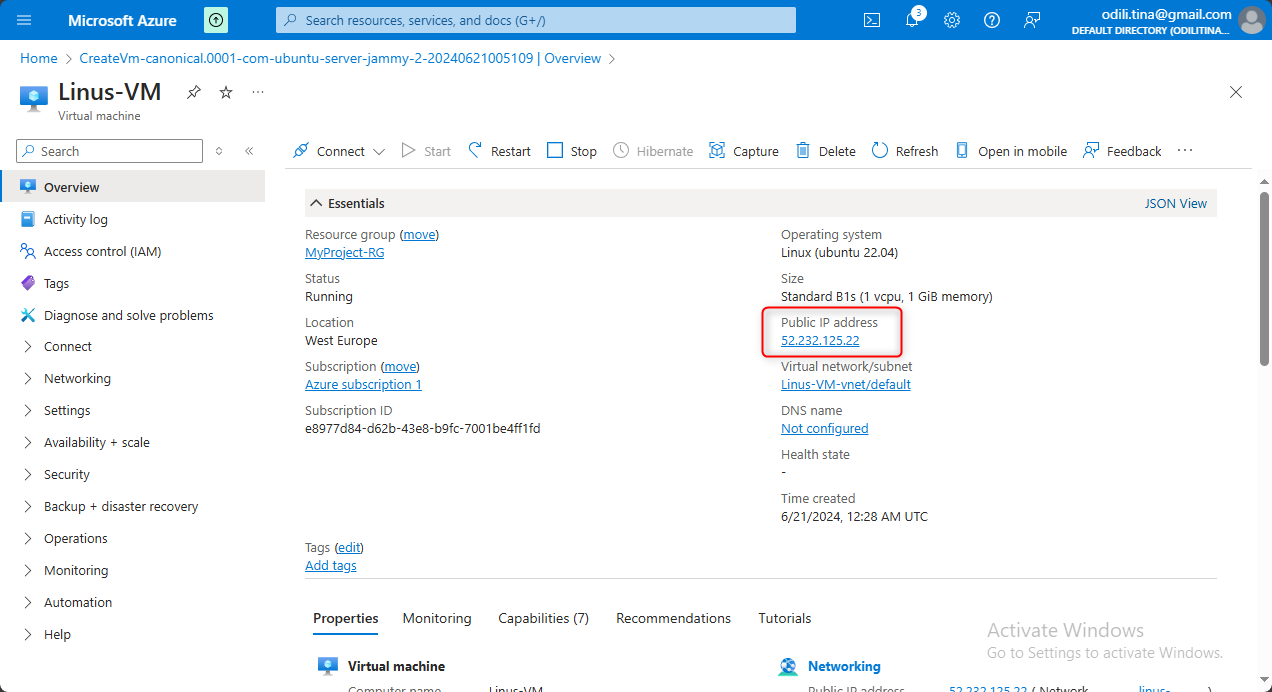
Task: Open the Networking section heading link
Action: tap(844, 666)
